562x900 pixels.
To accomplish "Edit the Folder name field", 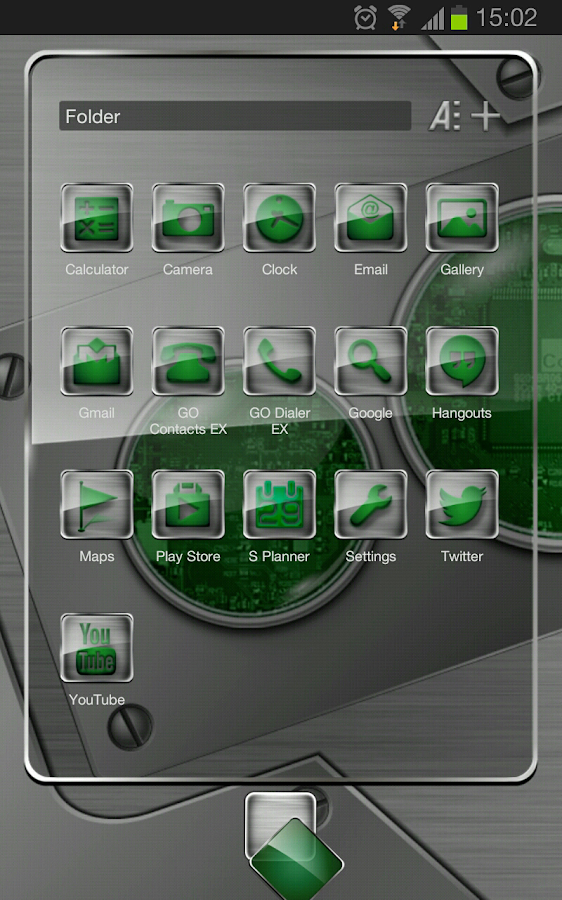I will [235, 117].
